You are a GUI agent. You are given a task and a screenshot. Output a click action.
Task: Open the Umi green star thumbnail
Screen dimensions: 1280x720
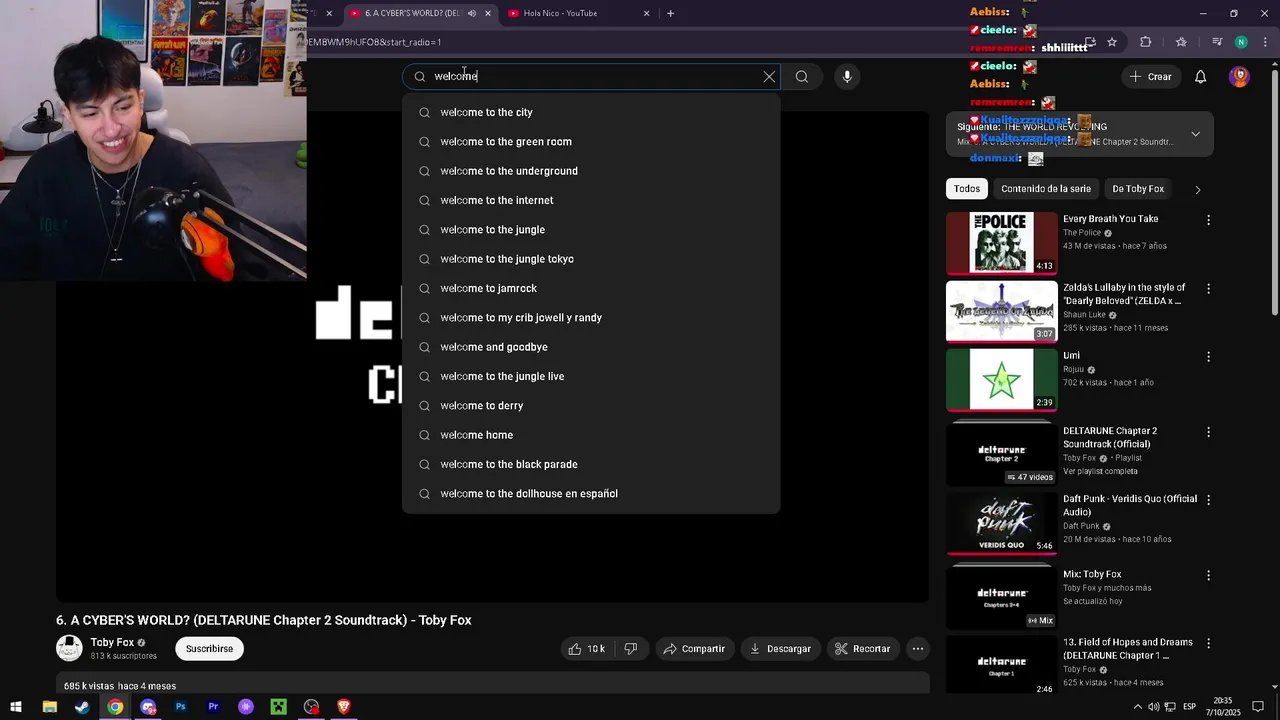coord(1001,380)
